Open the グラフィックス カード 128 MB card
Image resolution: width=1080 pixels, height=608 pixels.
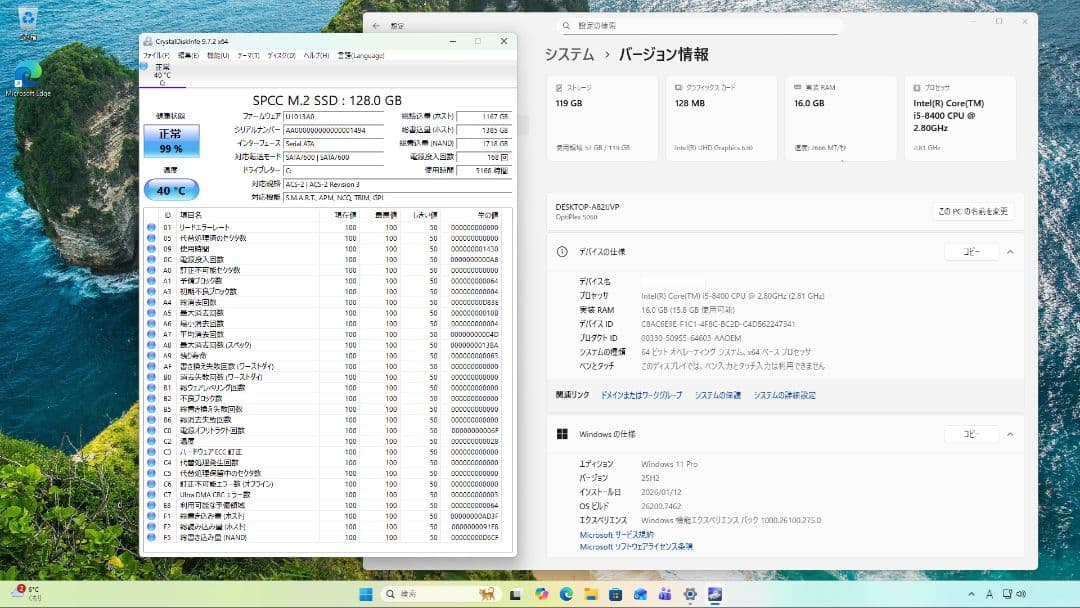721,118
